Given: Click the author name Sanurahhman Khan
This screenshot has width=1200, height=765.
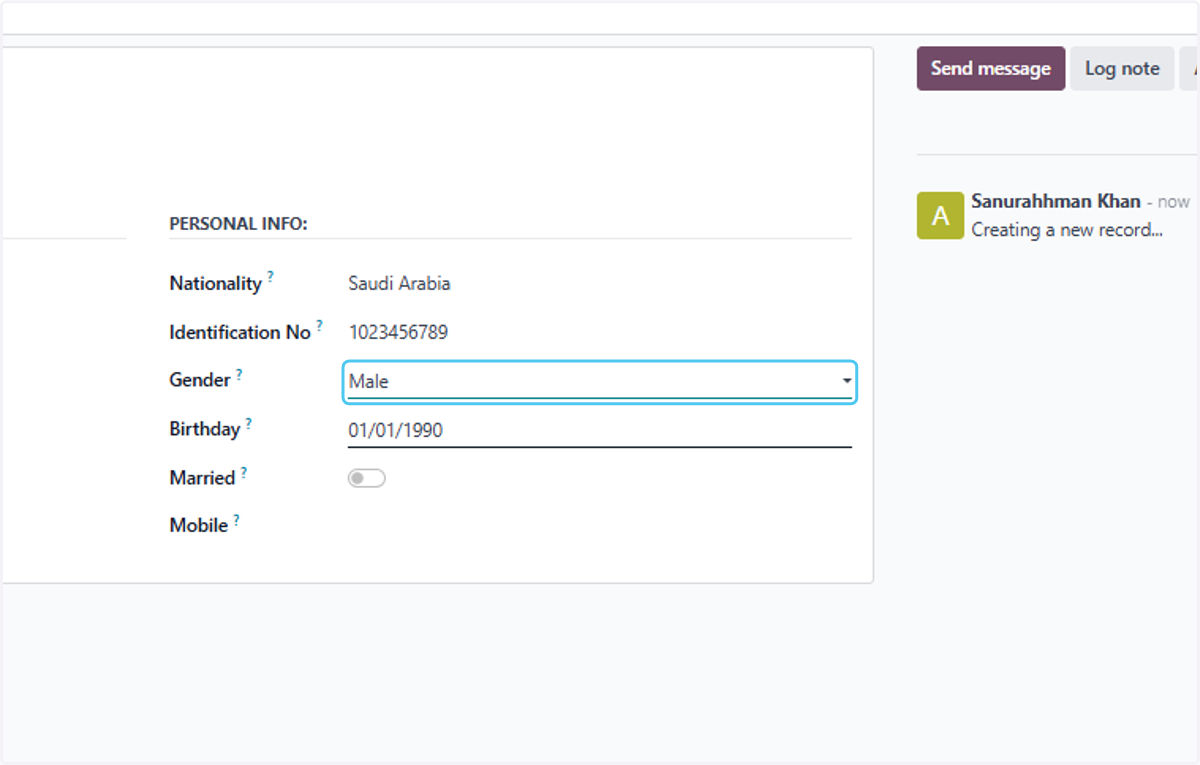Looking at the screenshot, I should coord(1056,201).
